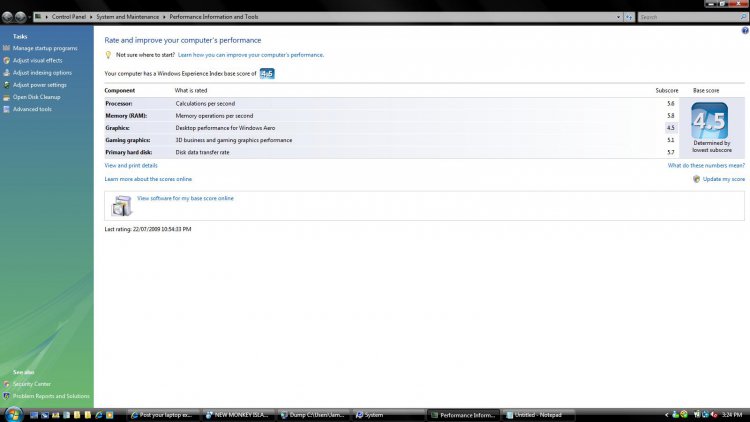Image resolution: width=750 pixels, height=422 pixels.
Task: Click 'Disk data transfer rate' text
Action: click(202, 153)
